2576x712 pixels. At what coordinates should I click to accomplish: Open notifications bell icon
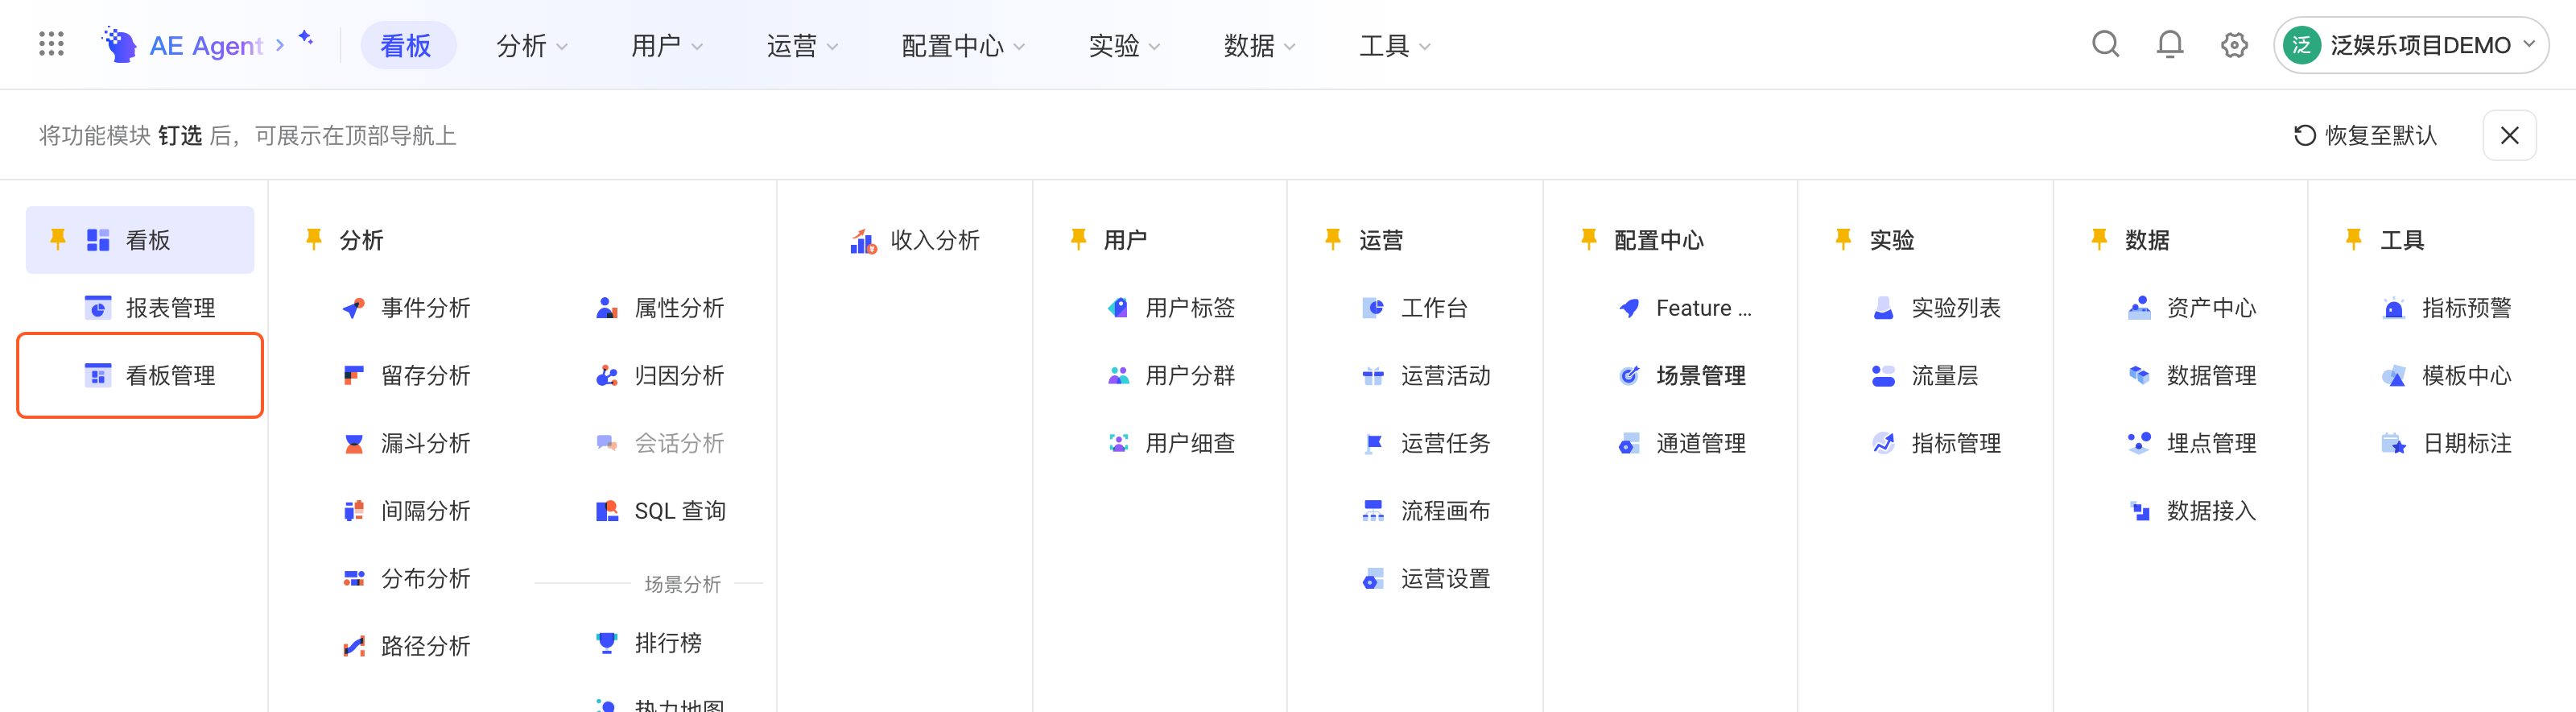click(x=2169, y=44)
